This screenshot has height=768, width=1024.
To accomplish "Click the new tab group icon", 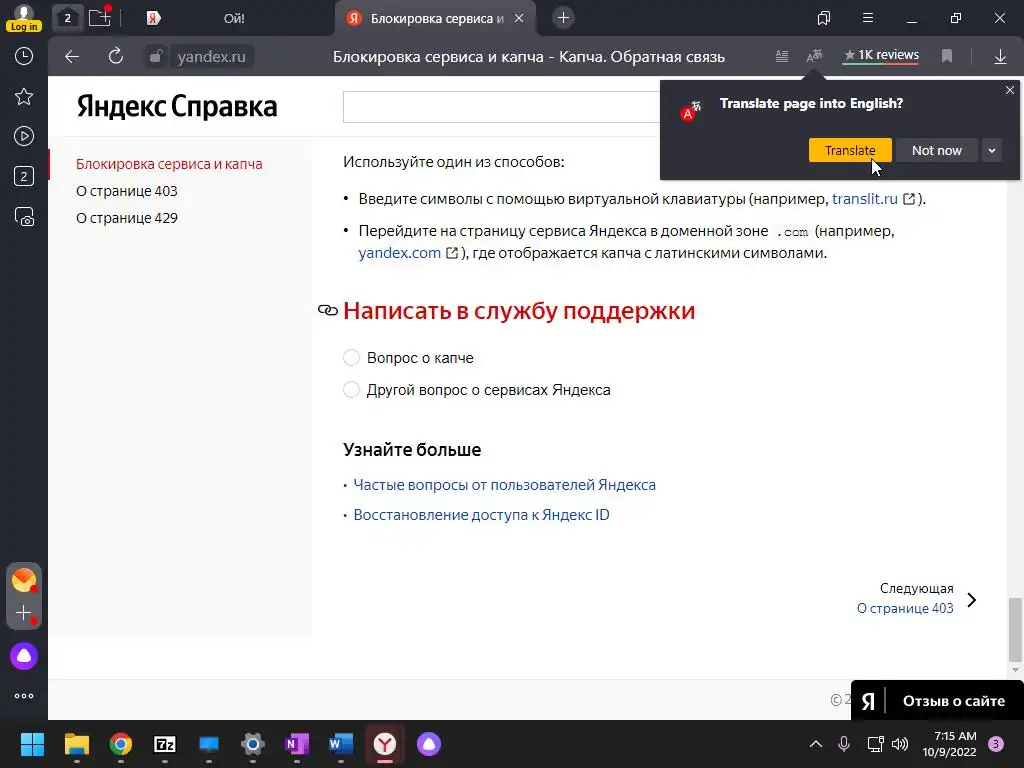I will coord(100,18).
